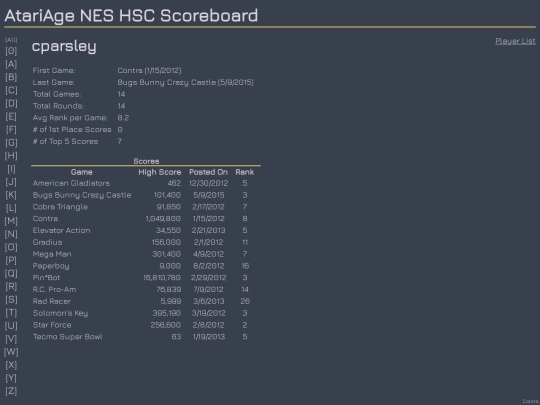This screenshot has height=405, width=540.
Task: Select Solomon's Key game row
Action: pyautogui.click(x=146, y=313)
